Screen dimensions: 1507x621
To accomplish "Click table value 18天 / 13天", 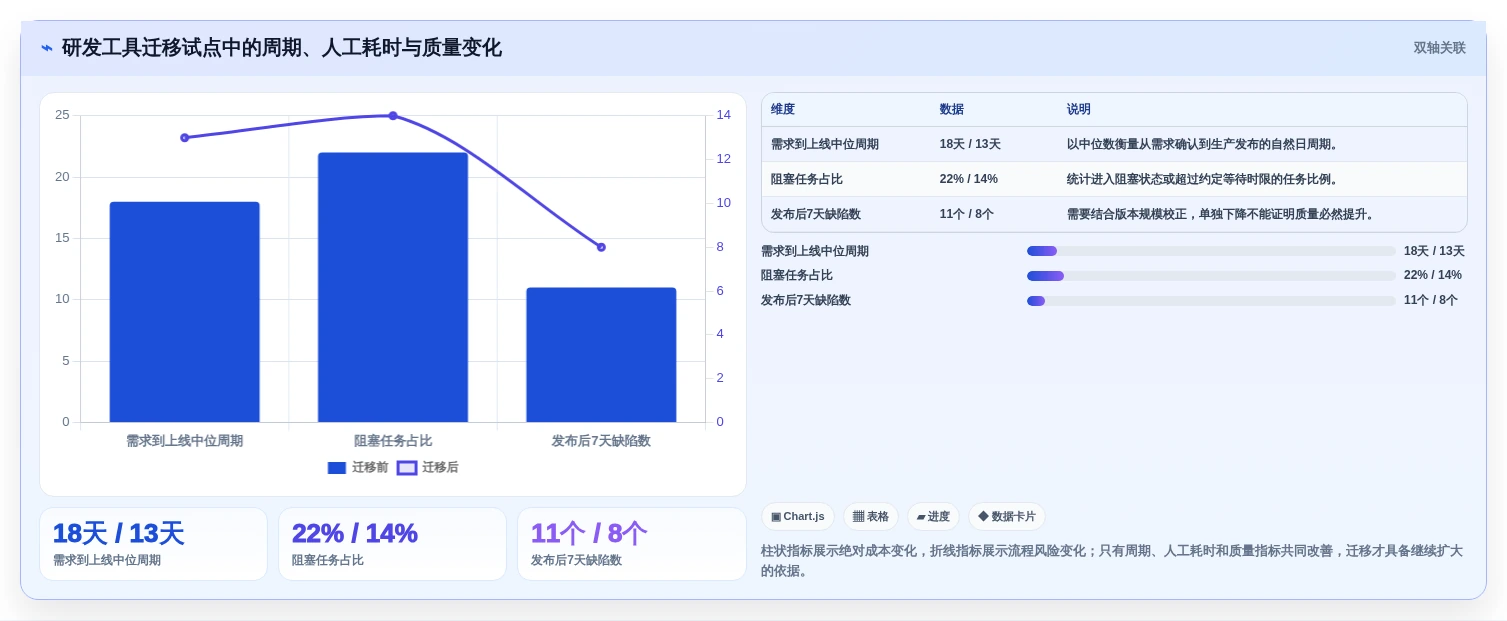I will (970, 144).
